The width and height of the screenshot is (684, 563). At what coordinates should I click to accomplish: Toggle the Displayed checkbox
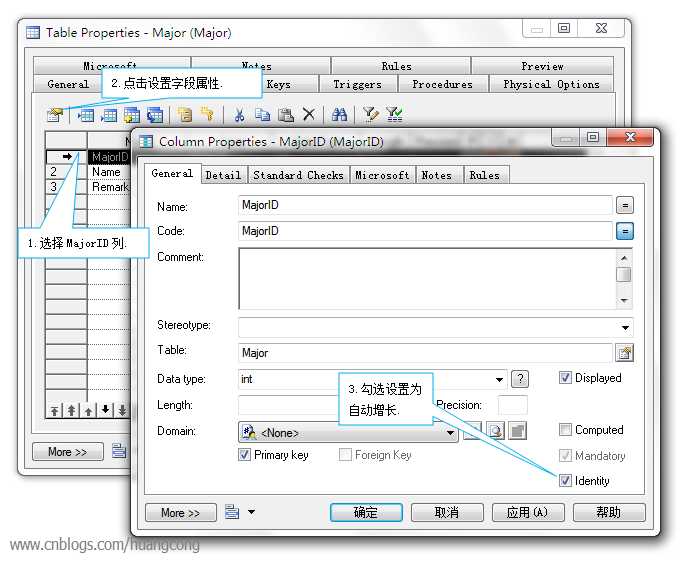[565, 378]
